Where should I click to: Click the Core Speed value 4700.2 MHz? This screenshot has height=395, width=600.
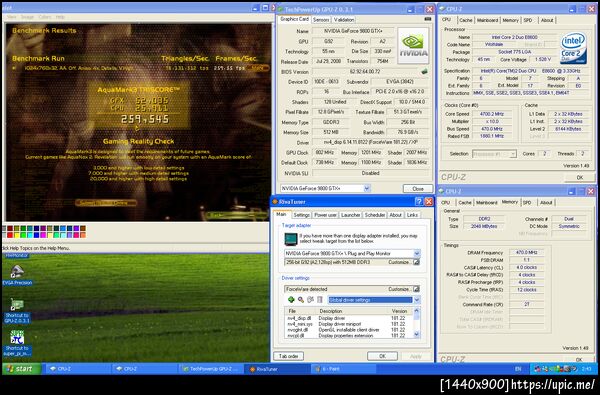[492, 114]
